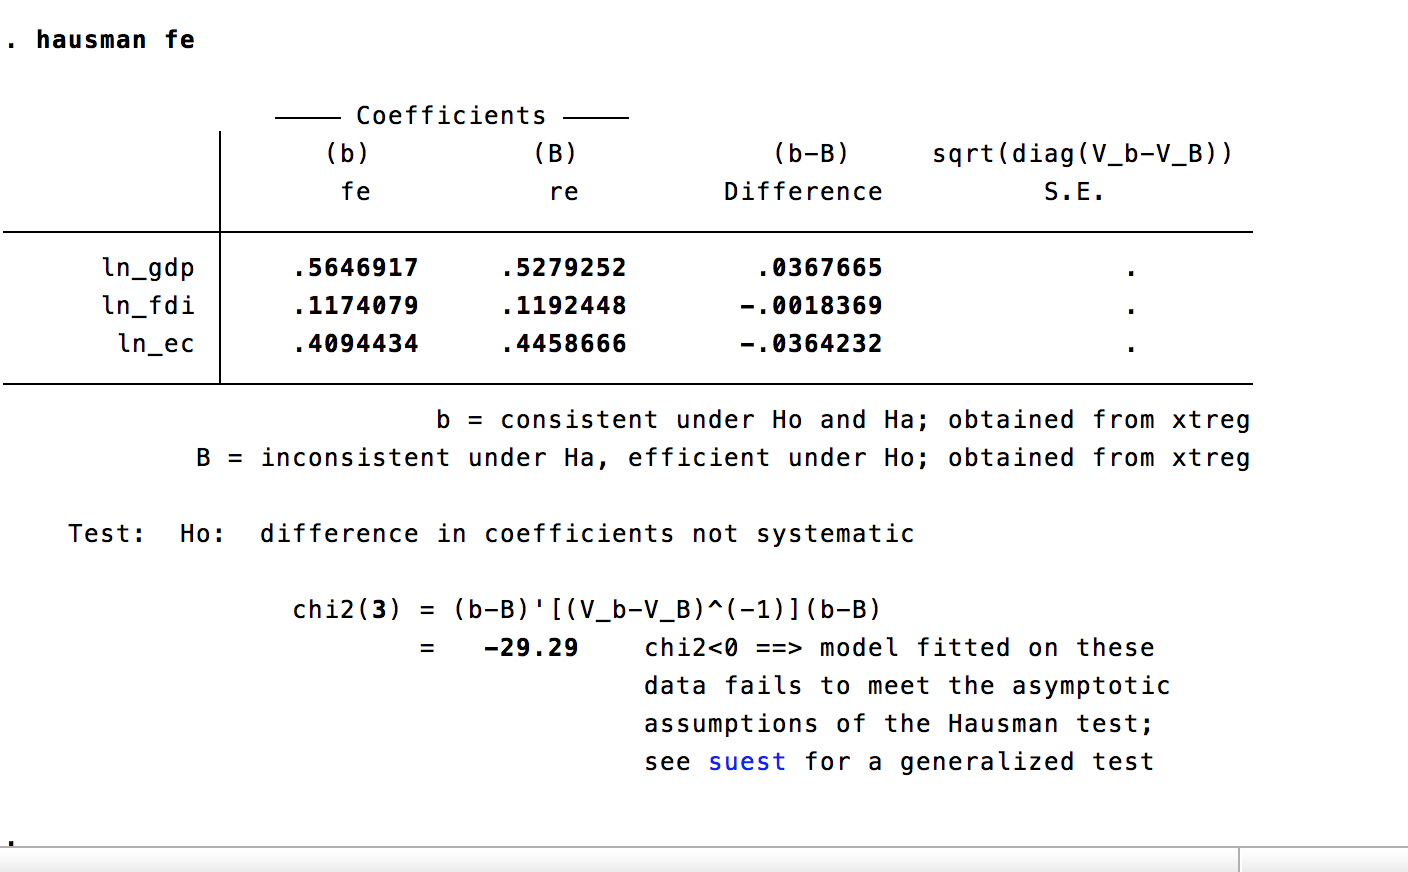Select the 'fe' column header under (b)
Image resolution: width=1408 pixels, height=872 pixels.
(356, 192)
